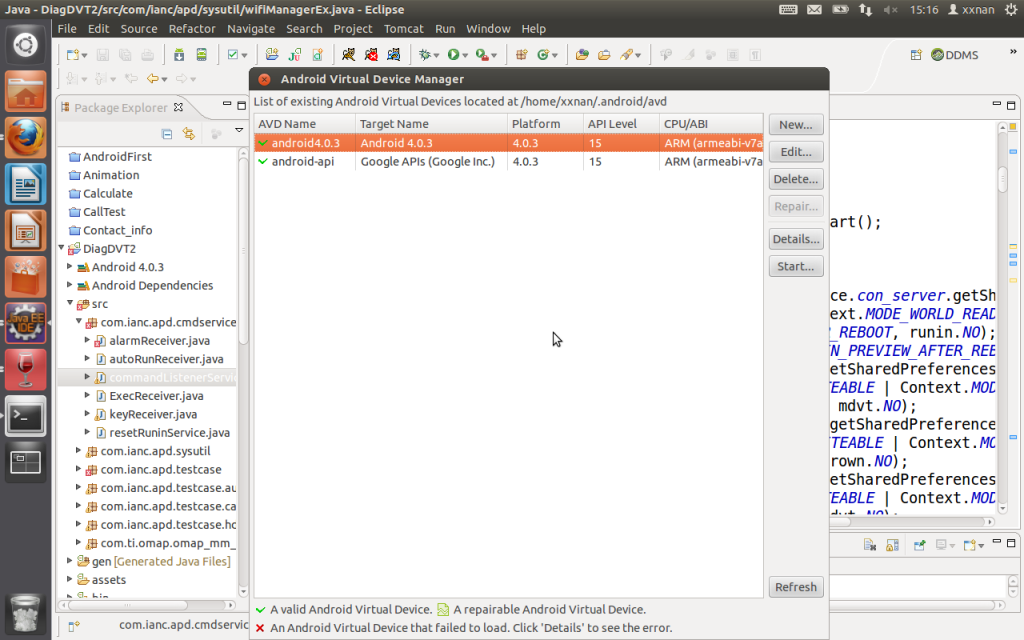Start Tomcat using the cat icon
This screenshot has width=1024, height=640.
point(348,55)
